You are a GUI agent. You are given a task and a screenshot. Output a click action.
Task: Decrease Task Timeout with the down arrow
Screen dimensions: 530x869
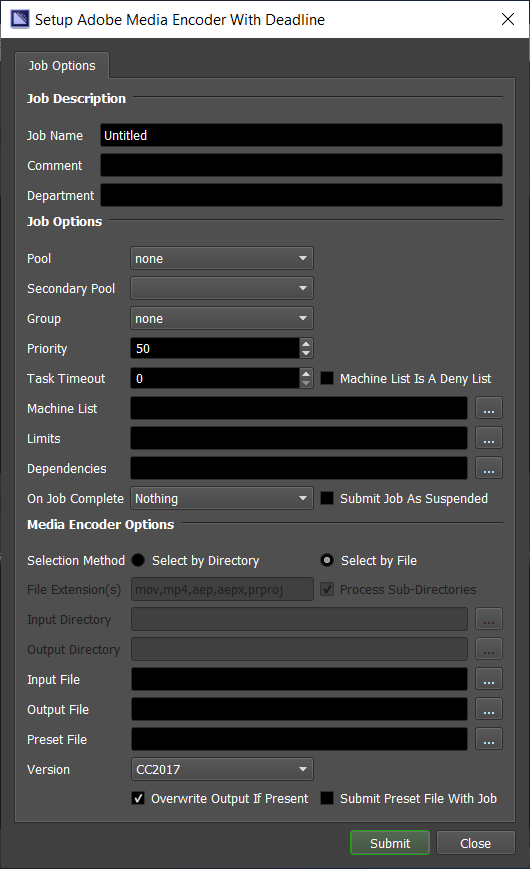pyautogui.click(x=306, y=383)
